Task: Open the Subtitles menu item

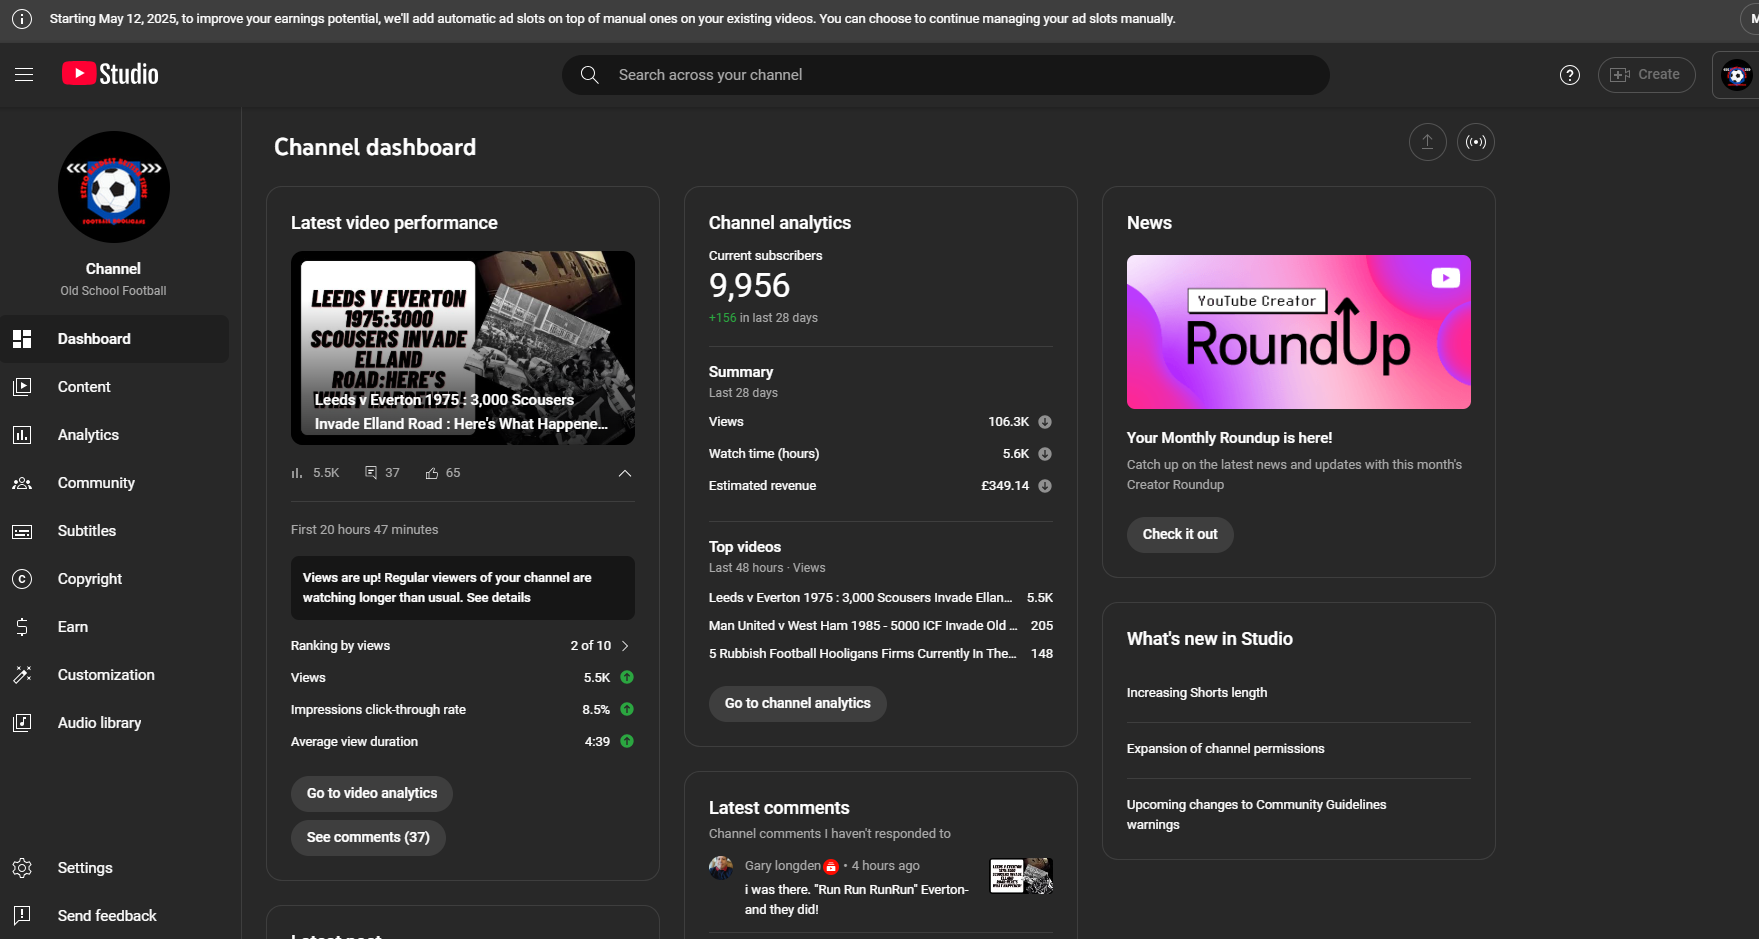Action: (115, 531)
